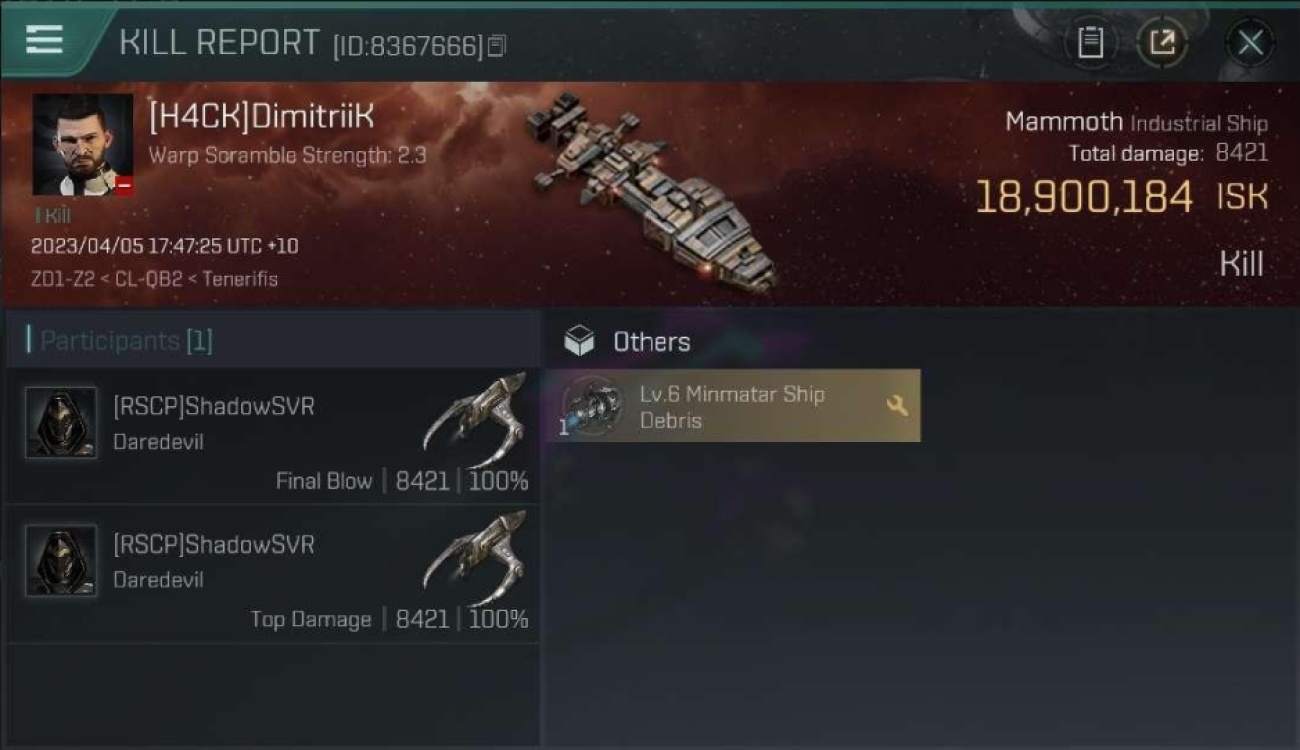Open the hamburger menu in the top left
Image resolution: width=1300 pixels, height=750 pixels.
click(x=44, y=40)
